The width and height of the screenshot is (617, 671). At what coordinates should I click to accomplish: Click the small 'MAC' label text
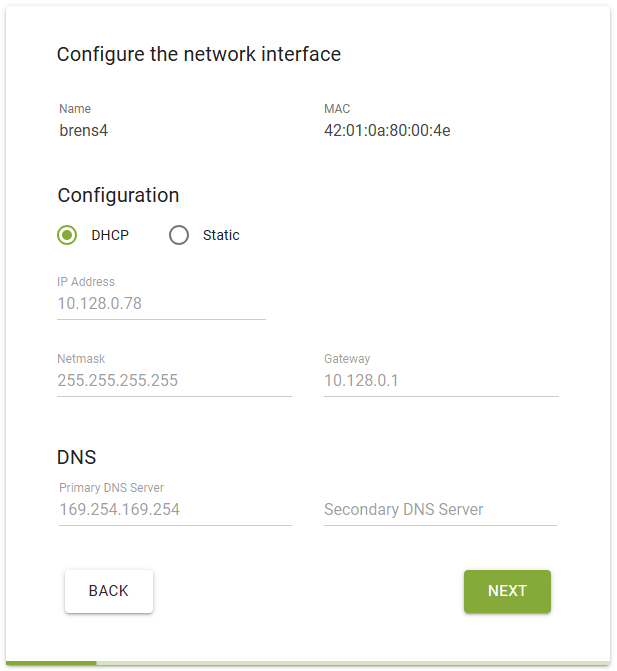(337, 109)
